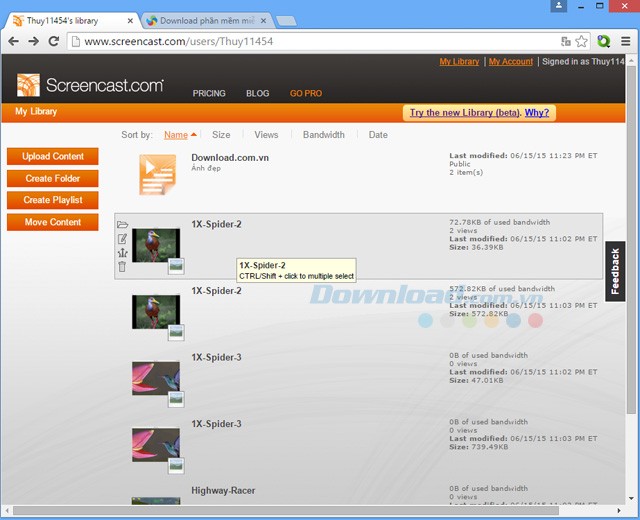640x520 pixels.
Task: Open the PRICING menu item
Action: [x=209, y=93]
